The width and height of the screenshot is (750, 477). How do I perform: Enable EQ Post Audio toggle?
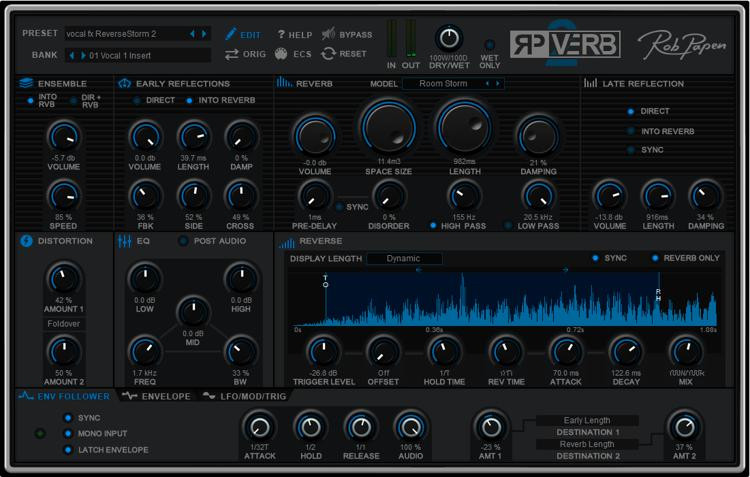coord(183,241)
